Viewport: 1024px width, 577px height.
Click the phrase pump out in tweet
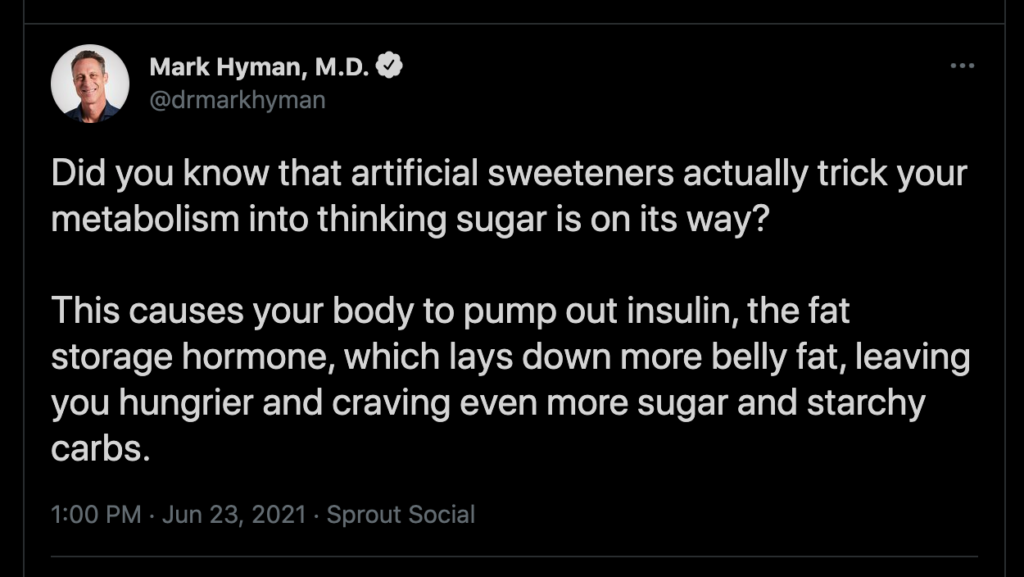click(541, 311)
